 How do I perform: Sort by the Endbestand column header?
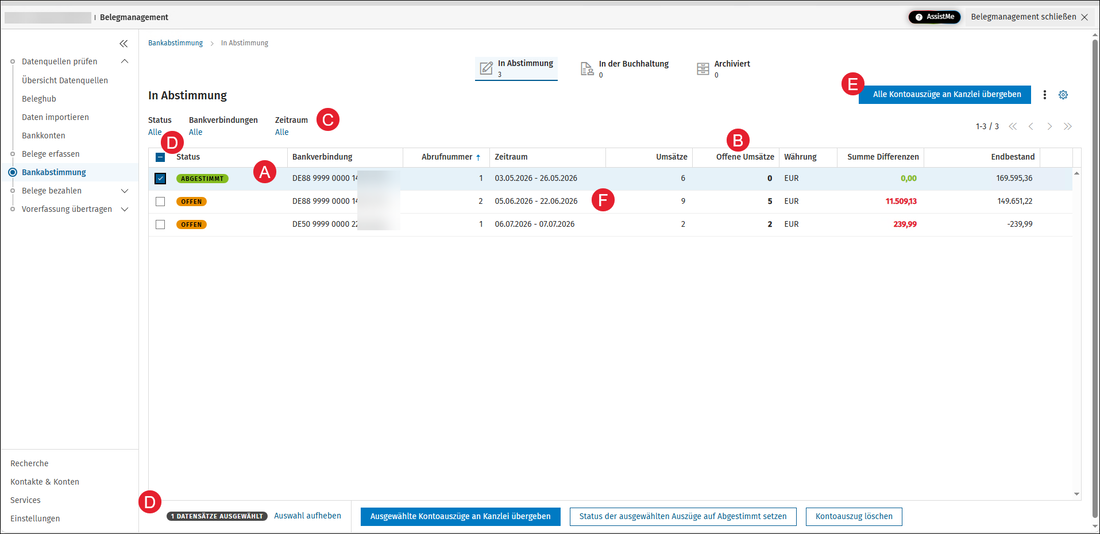pos(1013,157)
